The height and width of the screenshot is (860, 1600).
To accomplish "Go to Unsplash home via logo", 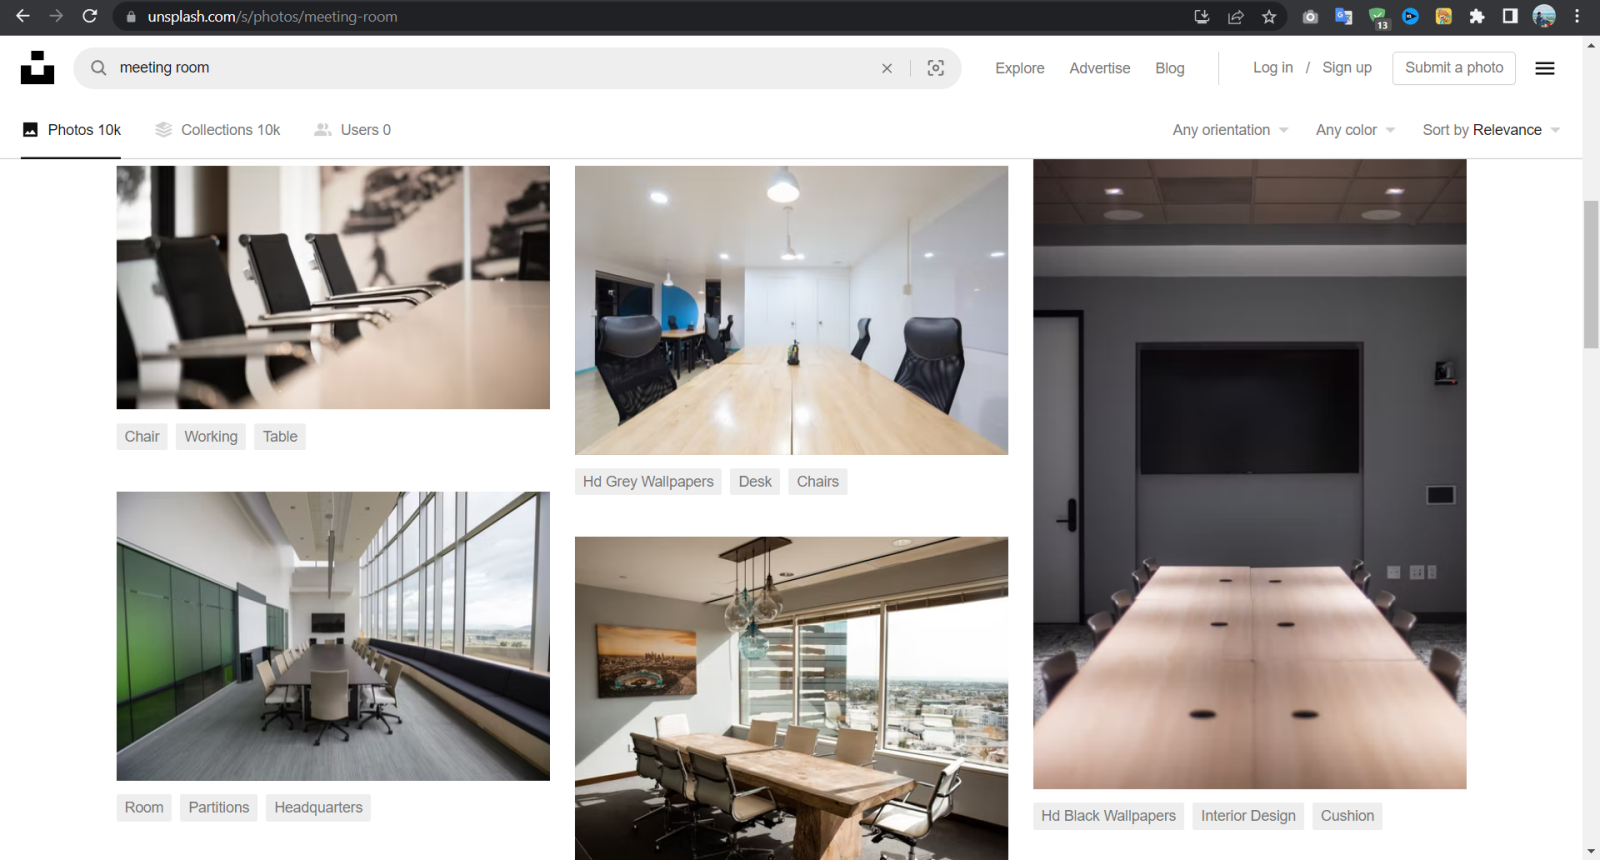I will (37, 68).
